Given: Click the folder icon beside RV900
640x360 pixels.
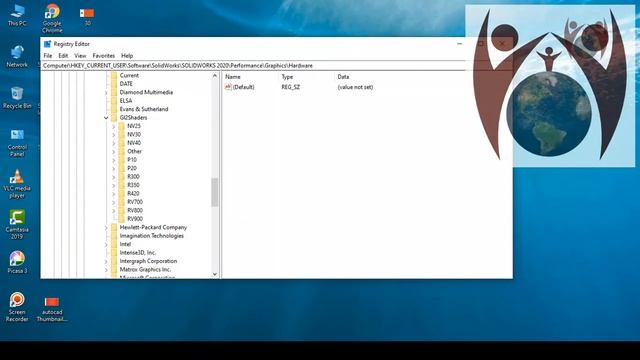Looking at the screenshot, I should [121, 219].
